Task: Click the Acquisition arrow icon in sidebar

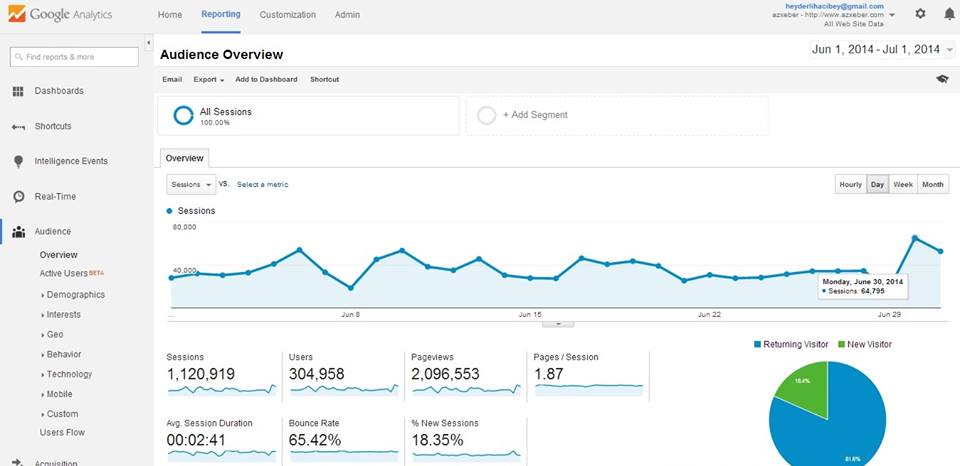Action: (18, 462)
